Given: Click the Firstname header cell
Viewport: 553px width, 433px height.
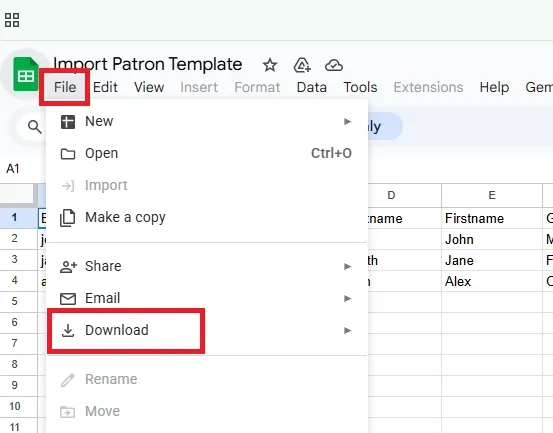Looking at the screenshot, I should tap(492, 218).
